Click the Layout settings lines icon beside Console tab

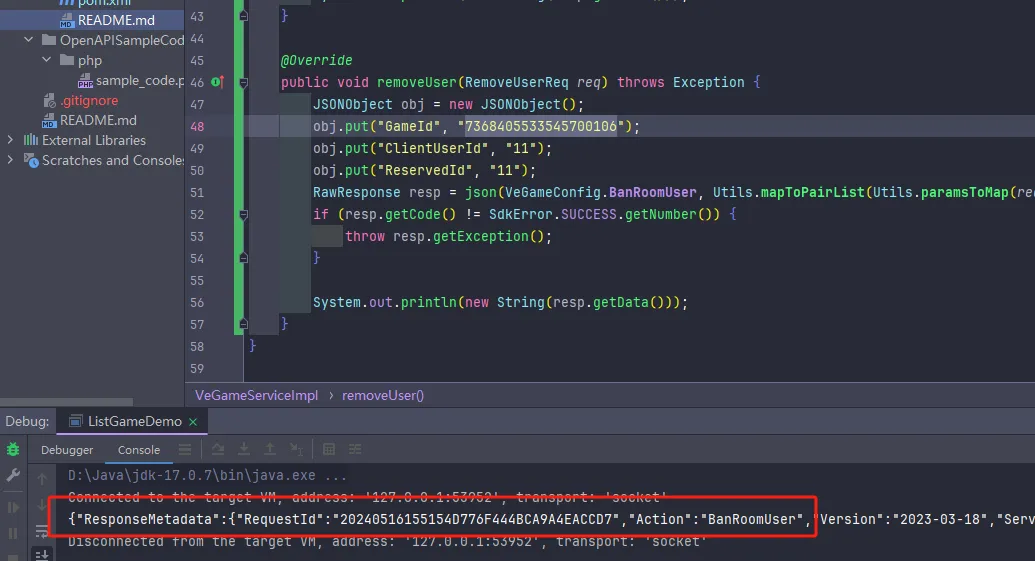(x=185, y=449)
